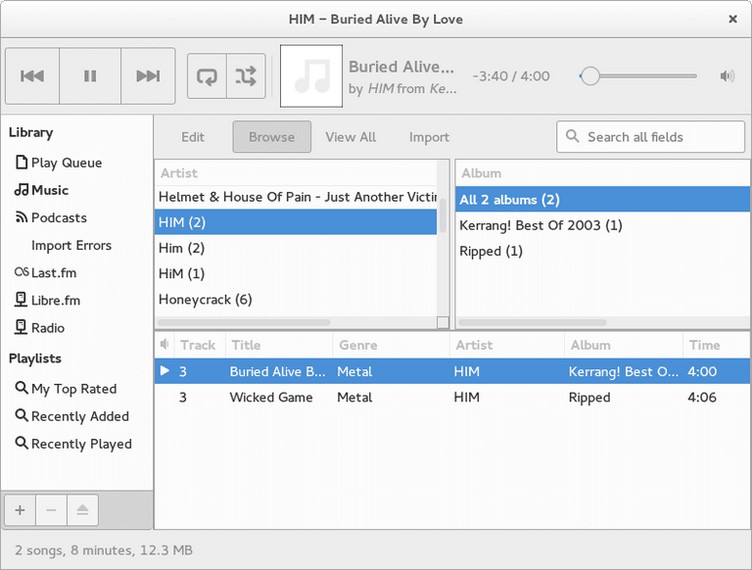Click the album list horizontal scrollbar
The width and height of the screenshot is (752, 570).
pyautogui.click(x=532, y=323)
